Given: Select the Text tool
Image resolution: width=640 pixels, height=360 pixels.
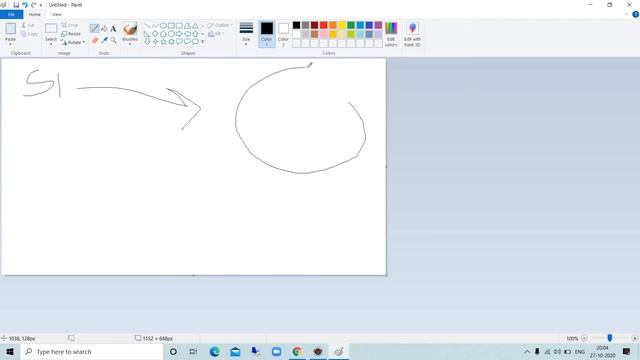Looking at the screenshot, I should coord(113,29).
